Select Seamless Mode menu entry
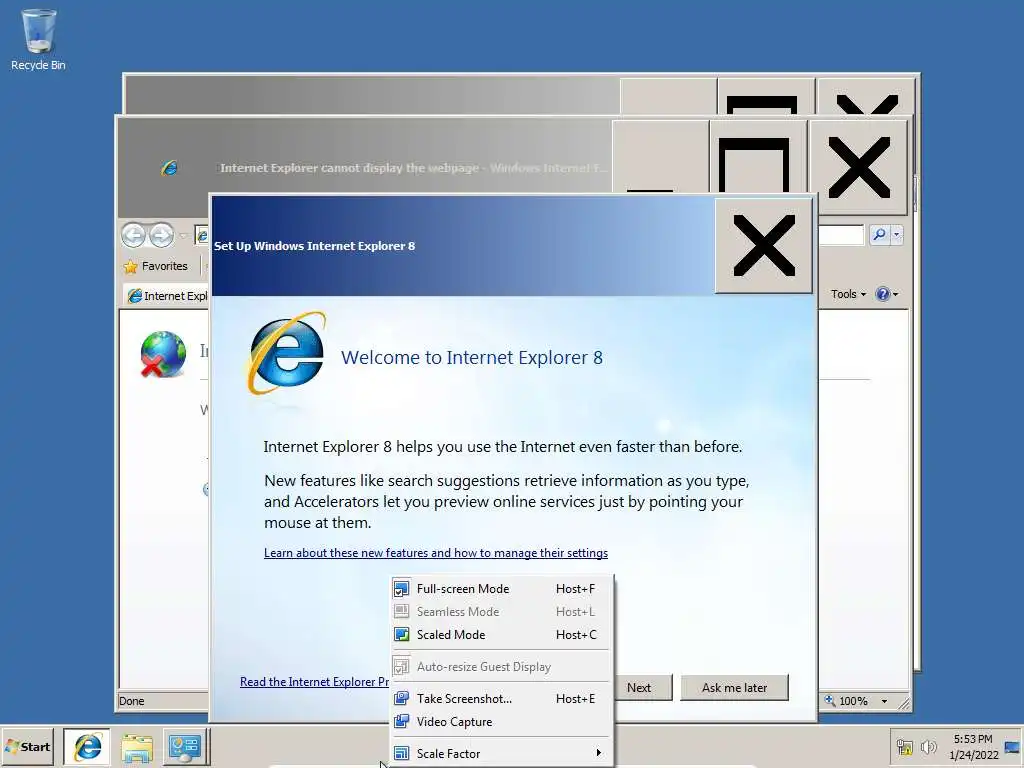 tap(501, 611)
